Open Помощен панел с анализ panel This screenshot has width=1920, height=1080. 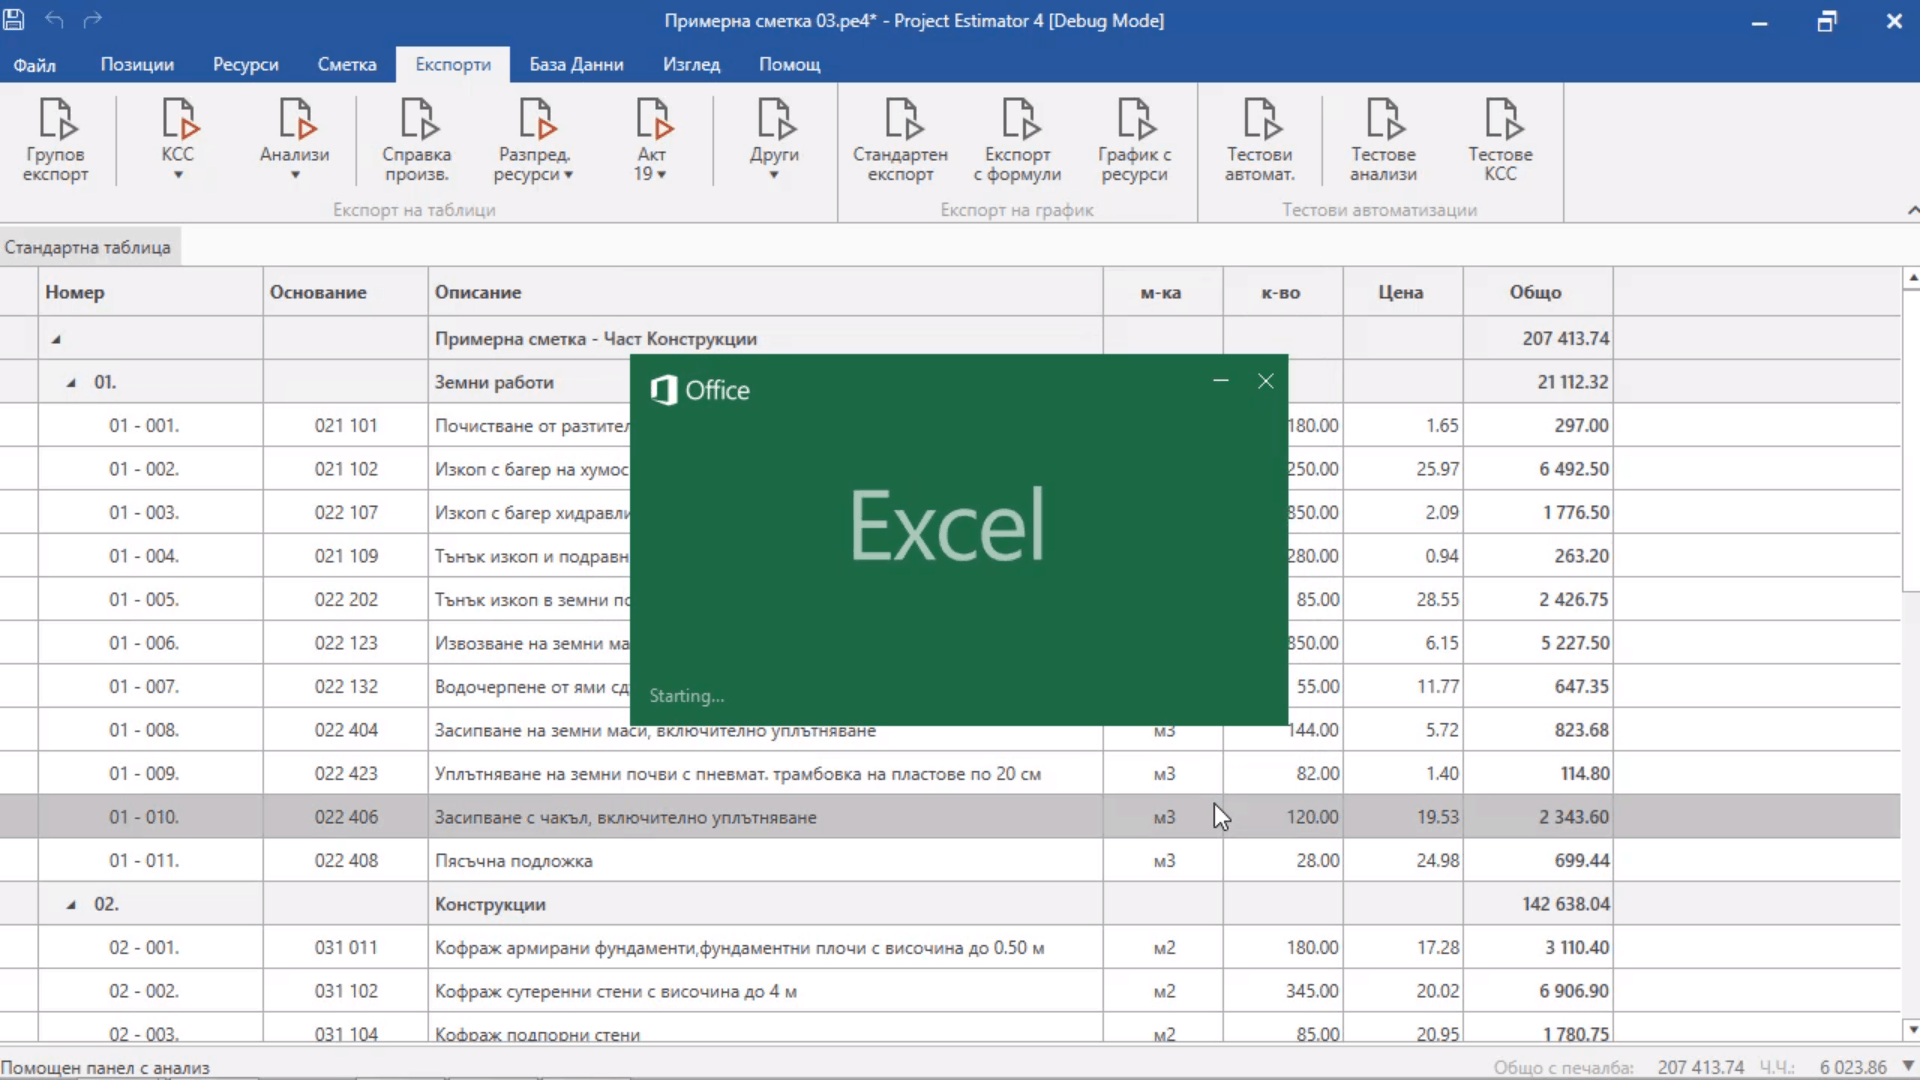click(x=105, y=1067)
